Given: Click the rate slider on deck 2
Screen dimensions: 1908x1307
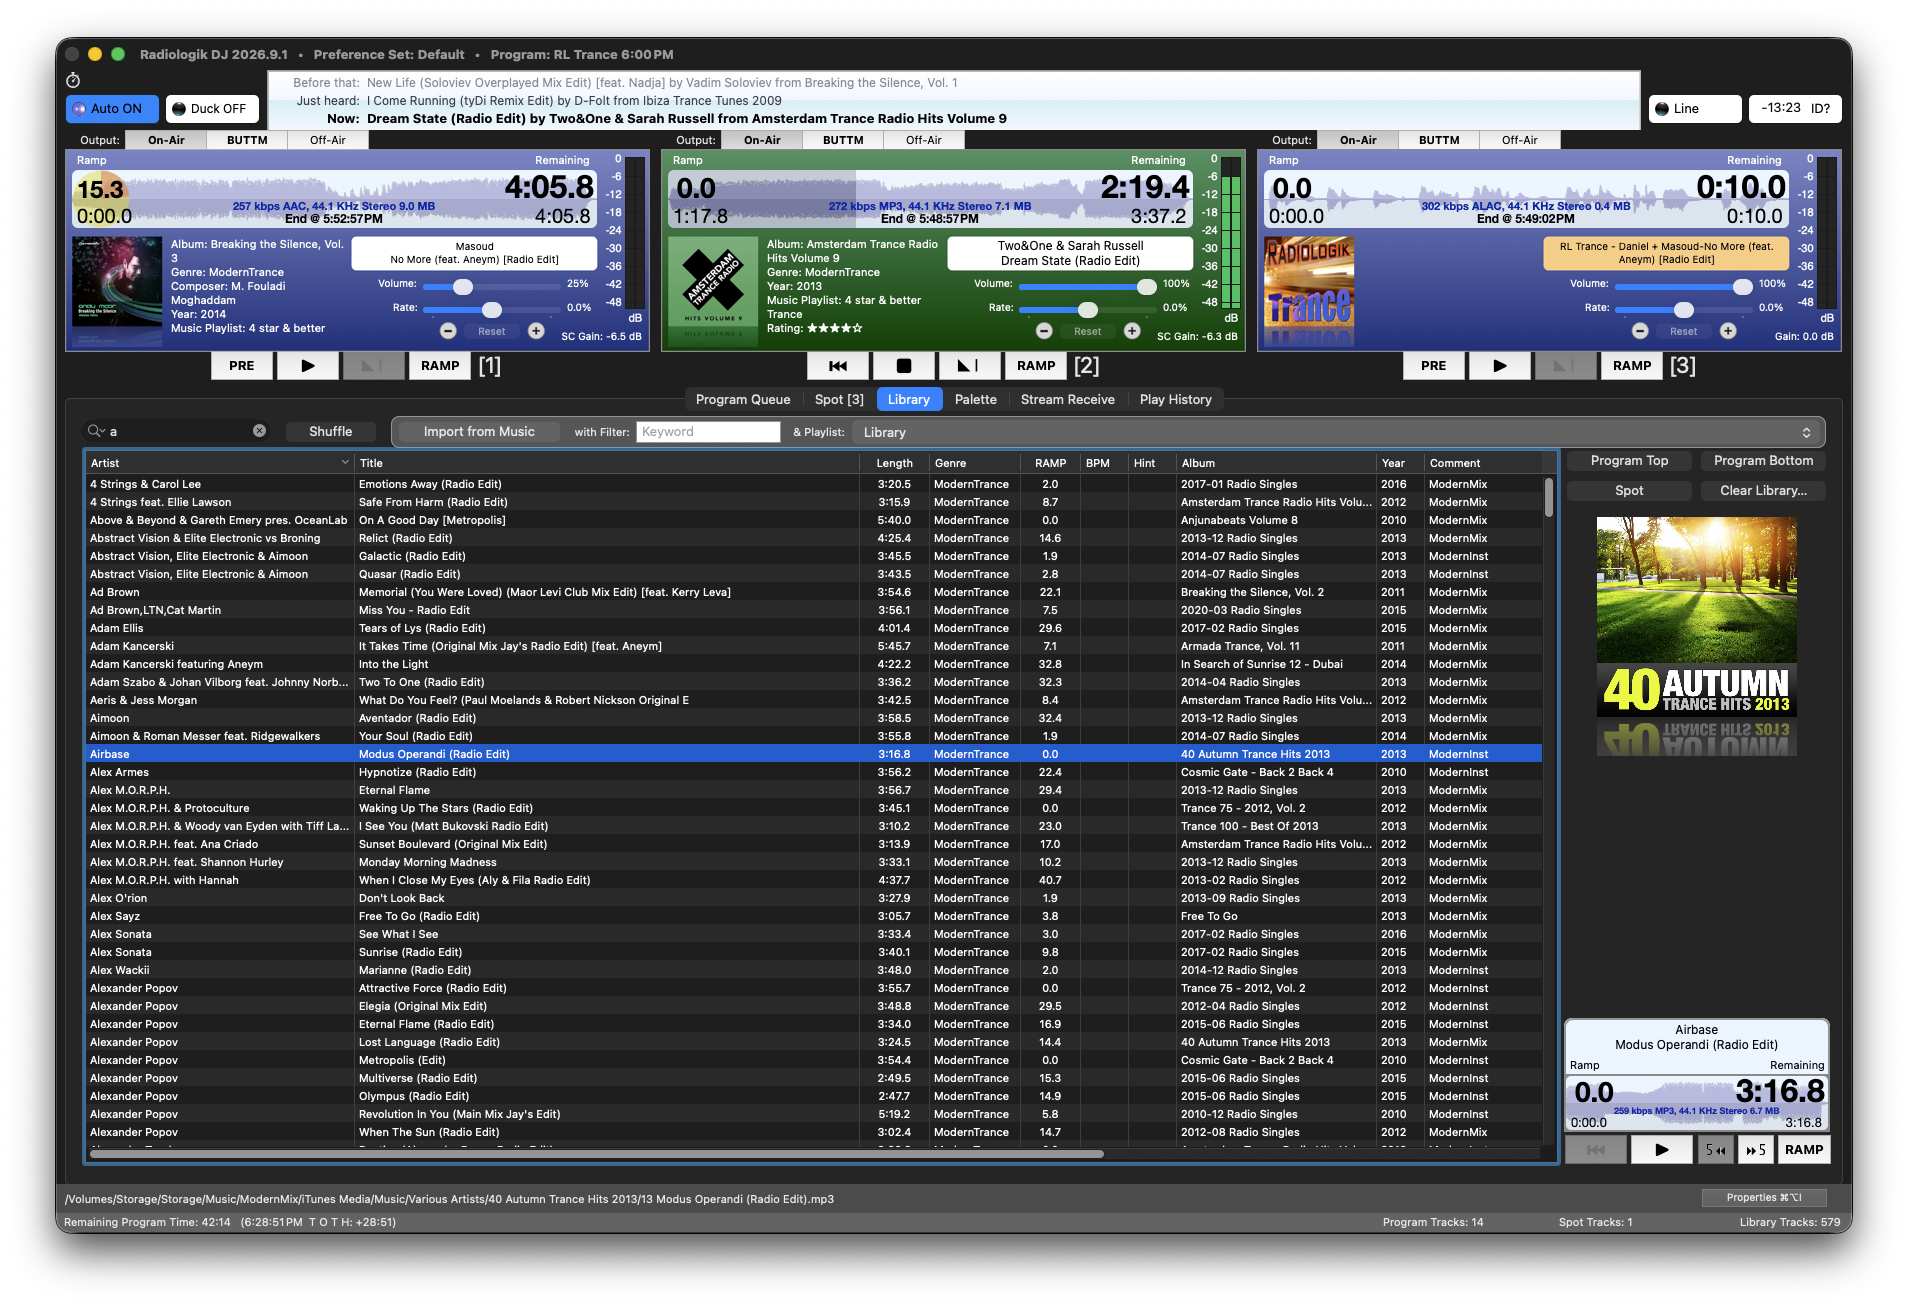Looking at the screenshot, I should [1088, 310].
